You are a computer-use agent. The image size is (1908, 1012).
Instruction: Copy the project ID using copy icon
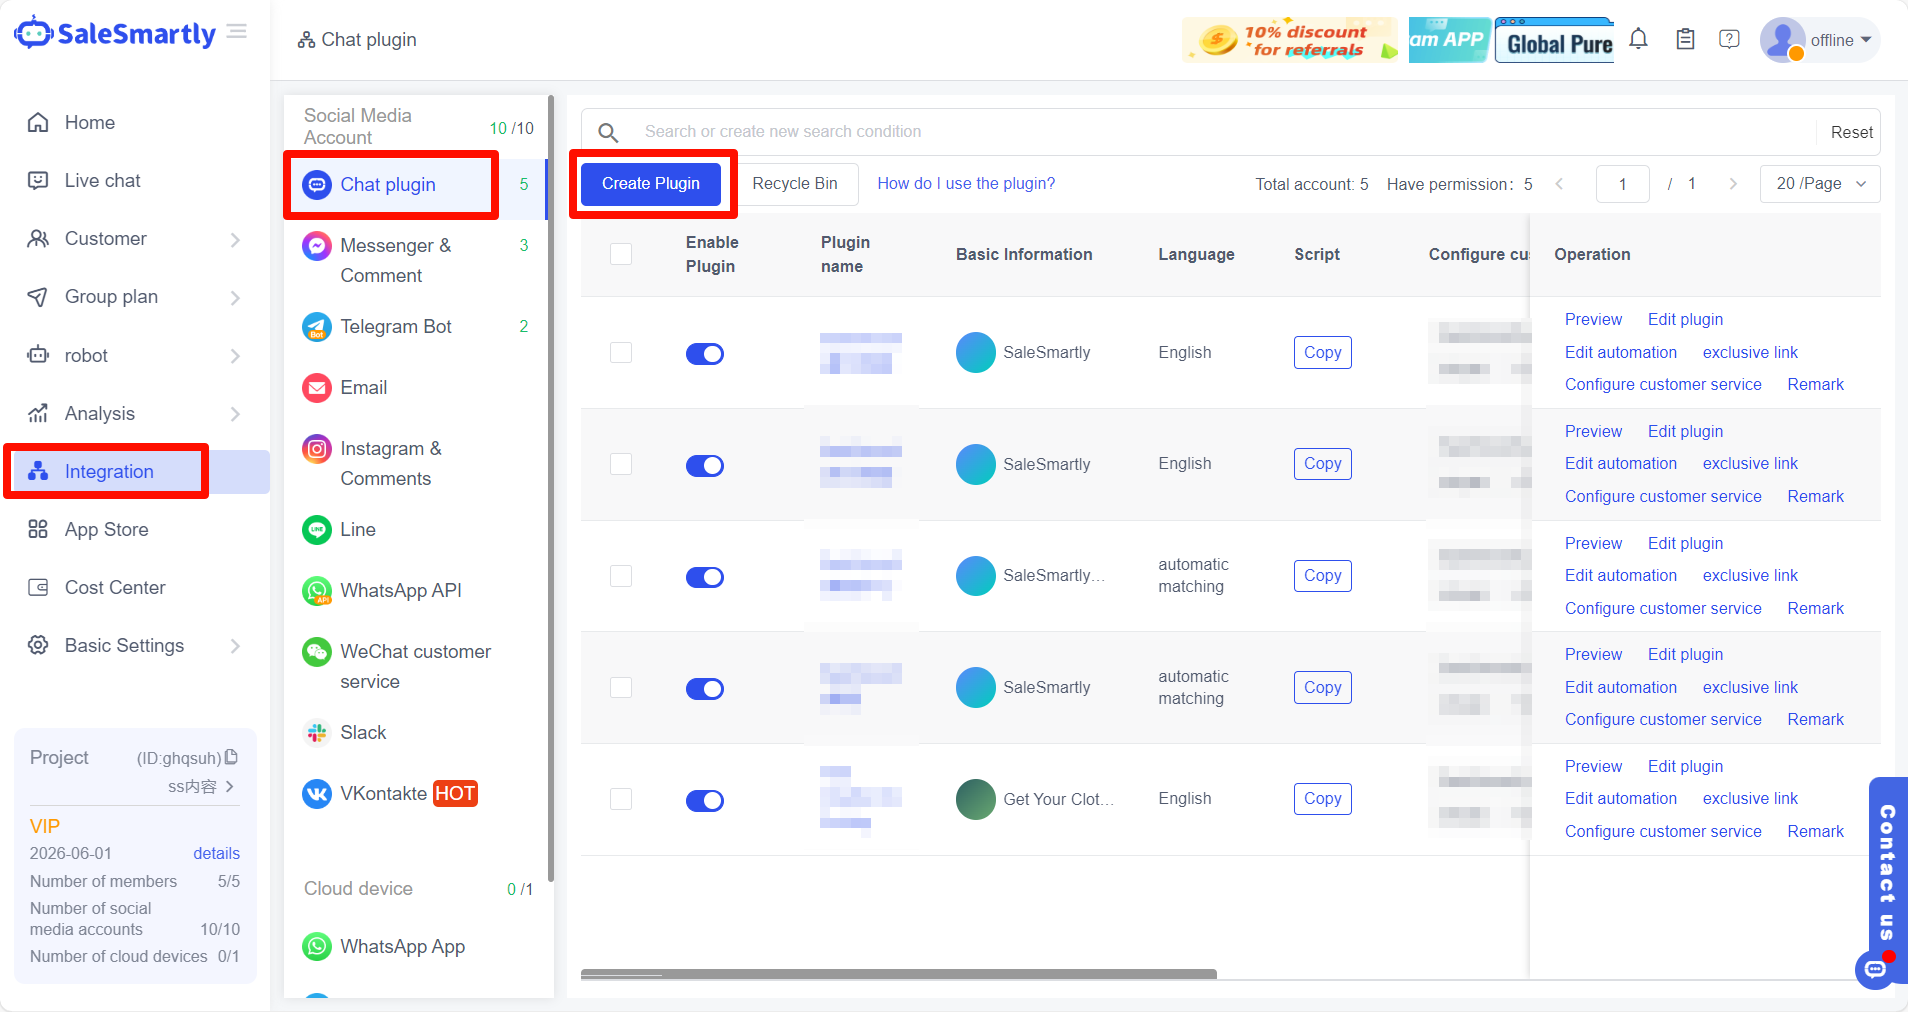(232, 757)
